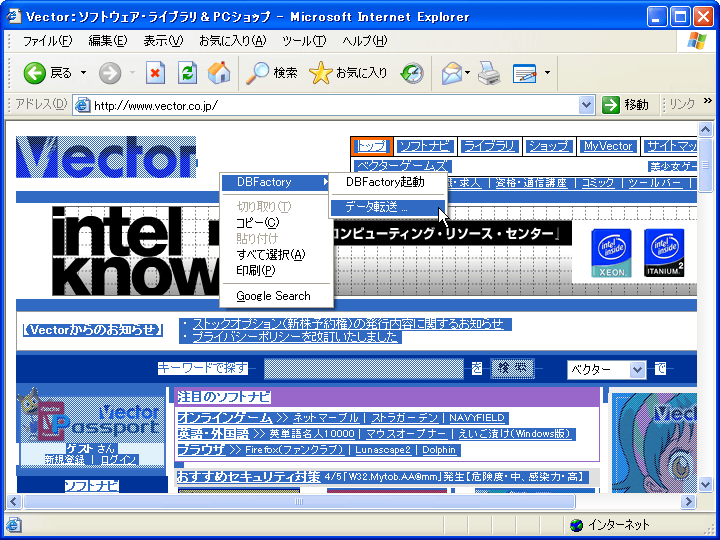Click the オンラインゲーム link
The height and width of the screenshot is (540, 720).
(x=225, y=418)
